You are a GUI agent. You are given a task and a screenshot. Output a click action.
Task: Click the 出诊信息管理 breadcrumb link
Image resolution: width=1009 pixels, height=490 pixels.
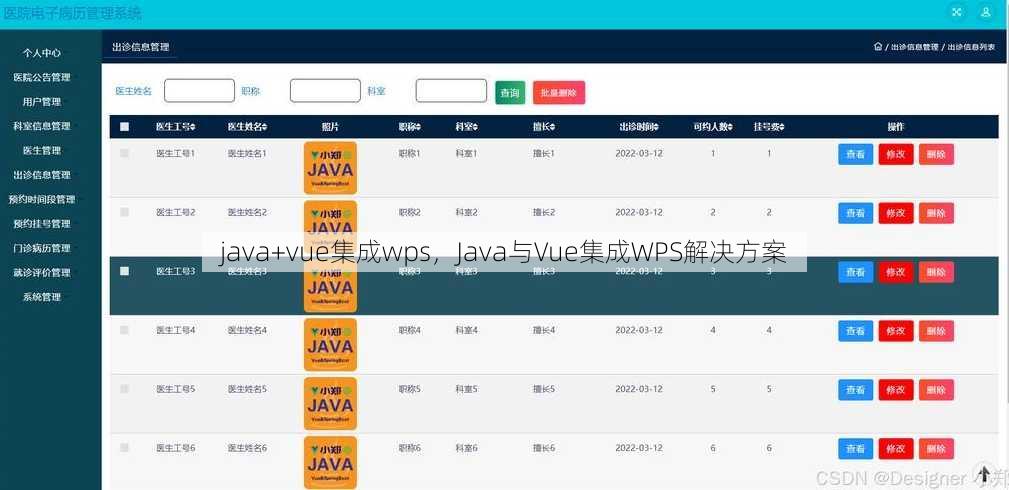point(914,48)
